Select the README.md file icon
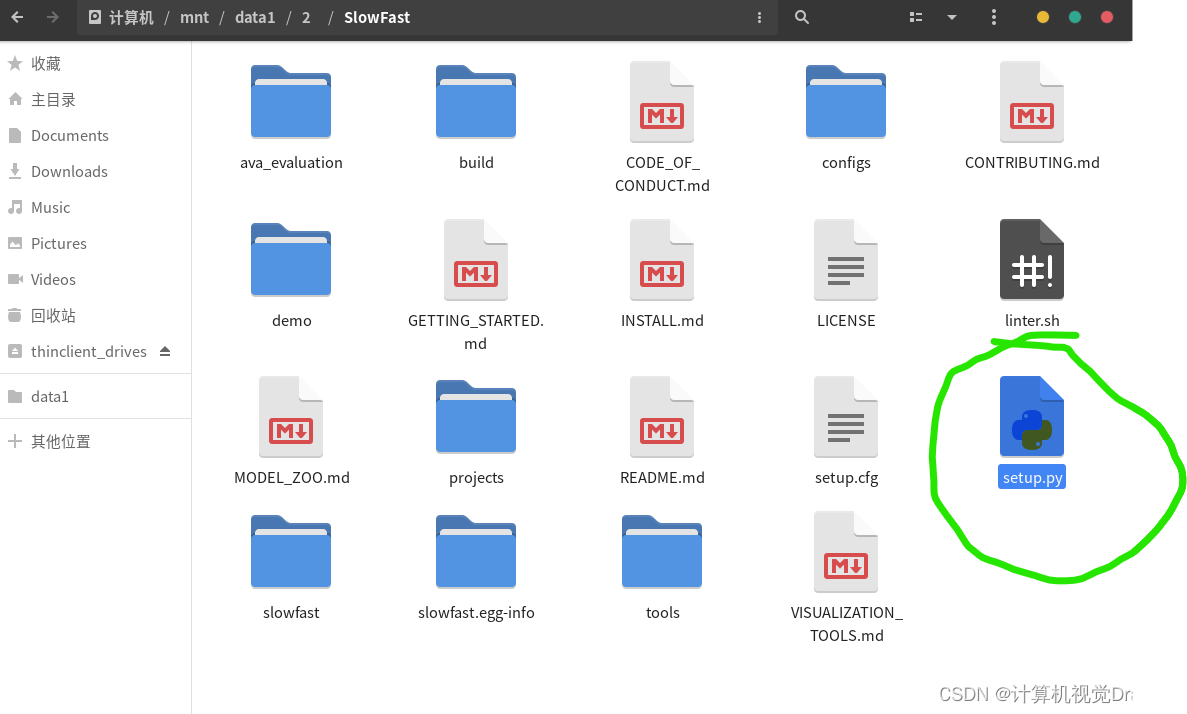 (662, 416)
